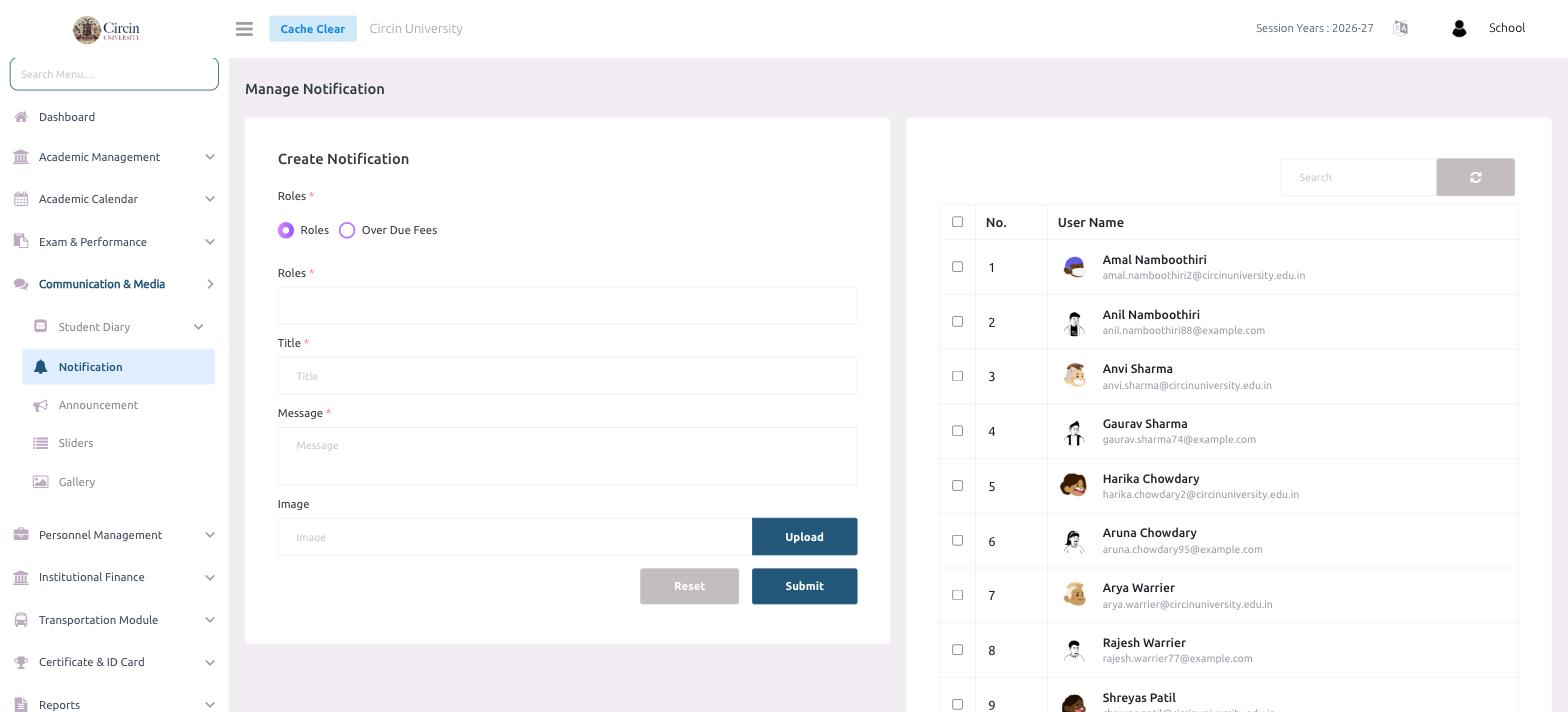Check the box for Gaurav Sharma
This screenshot has width=1568, height=712.
coord(957,431)
